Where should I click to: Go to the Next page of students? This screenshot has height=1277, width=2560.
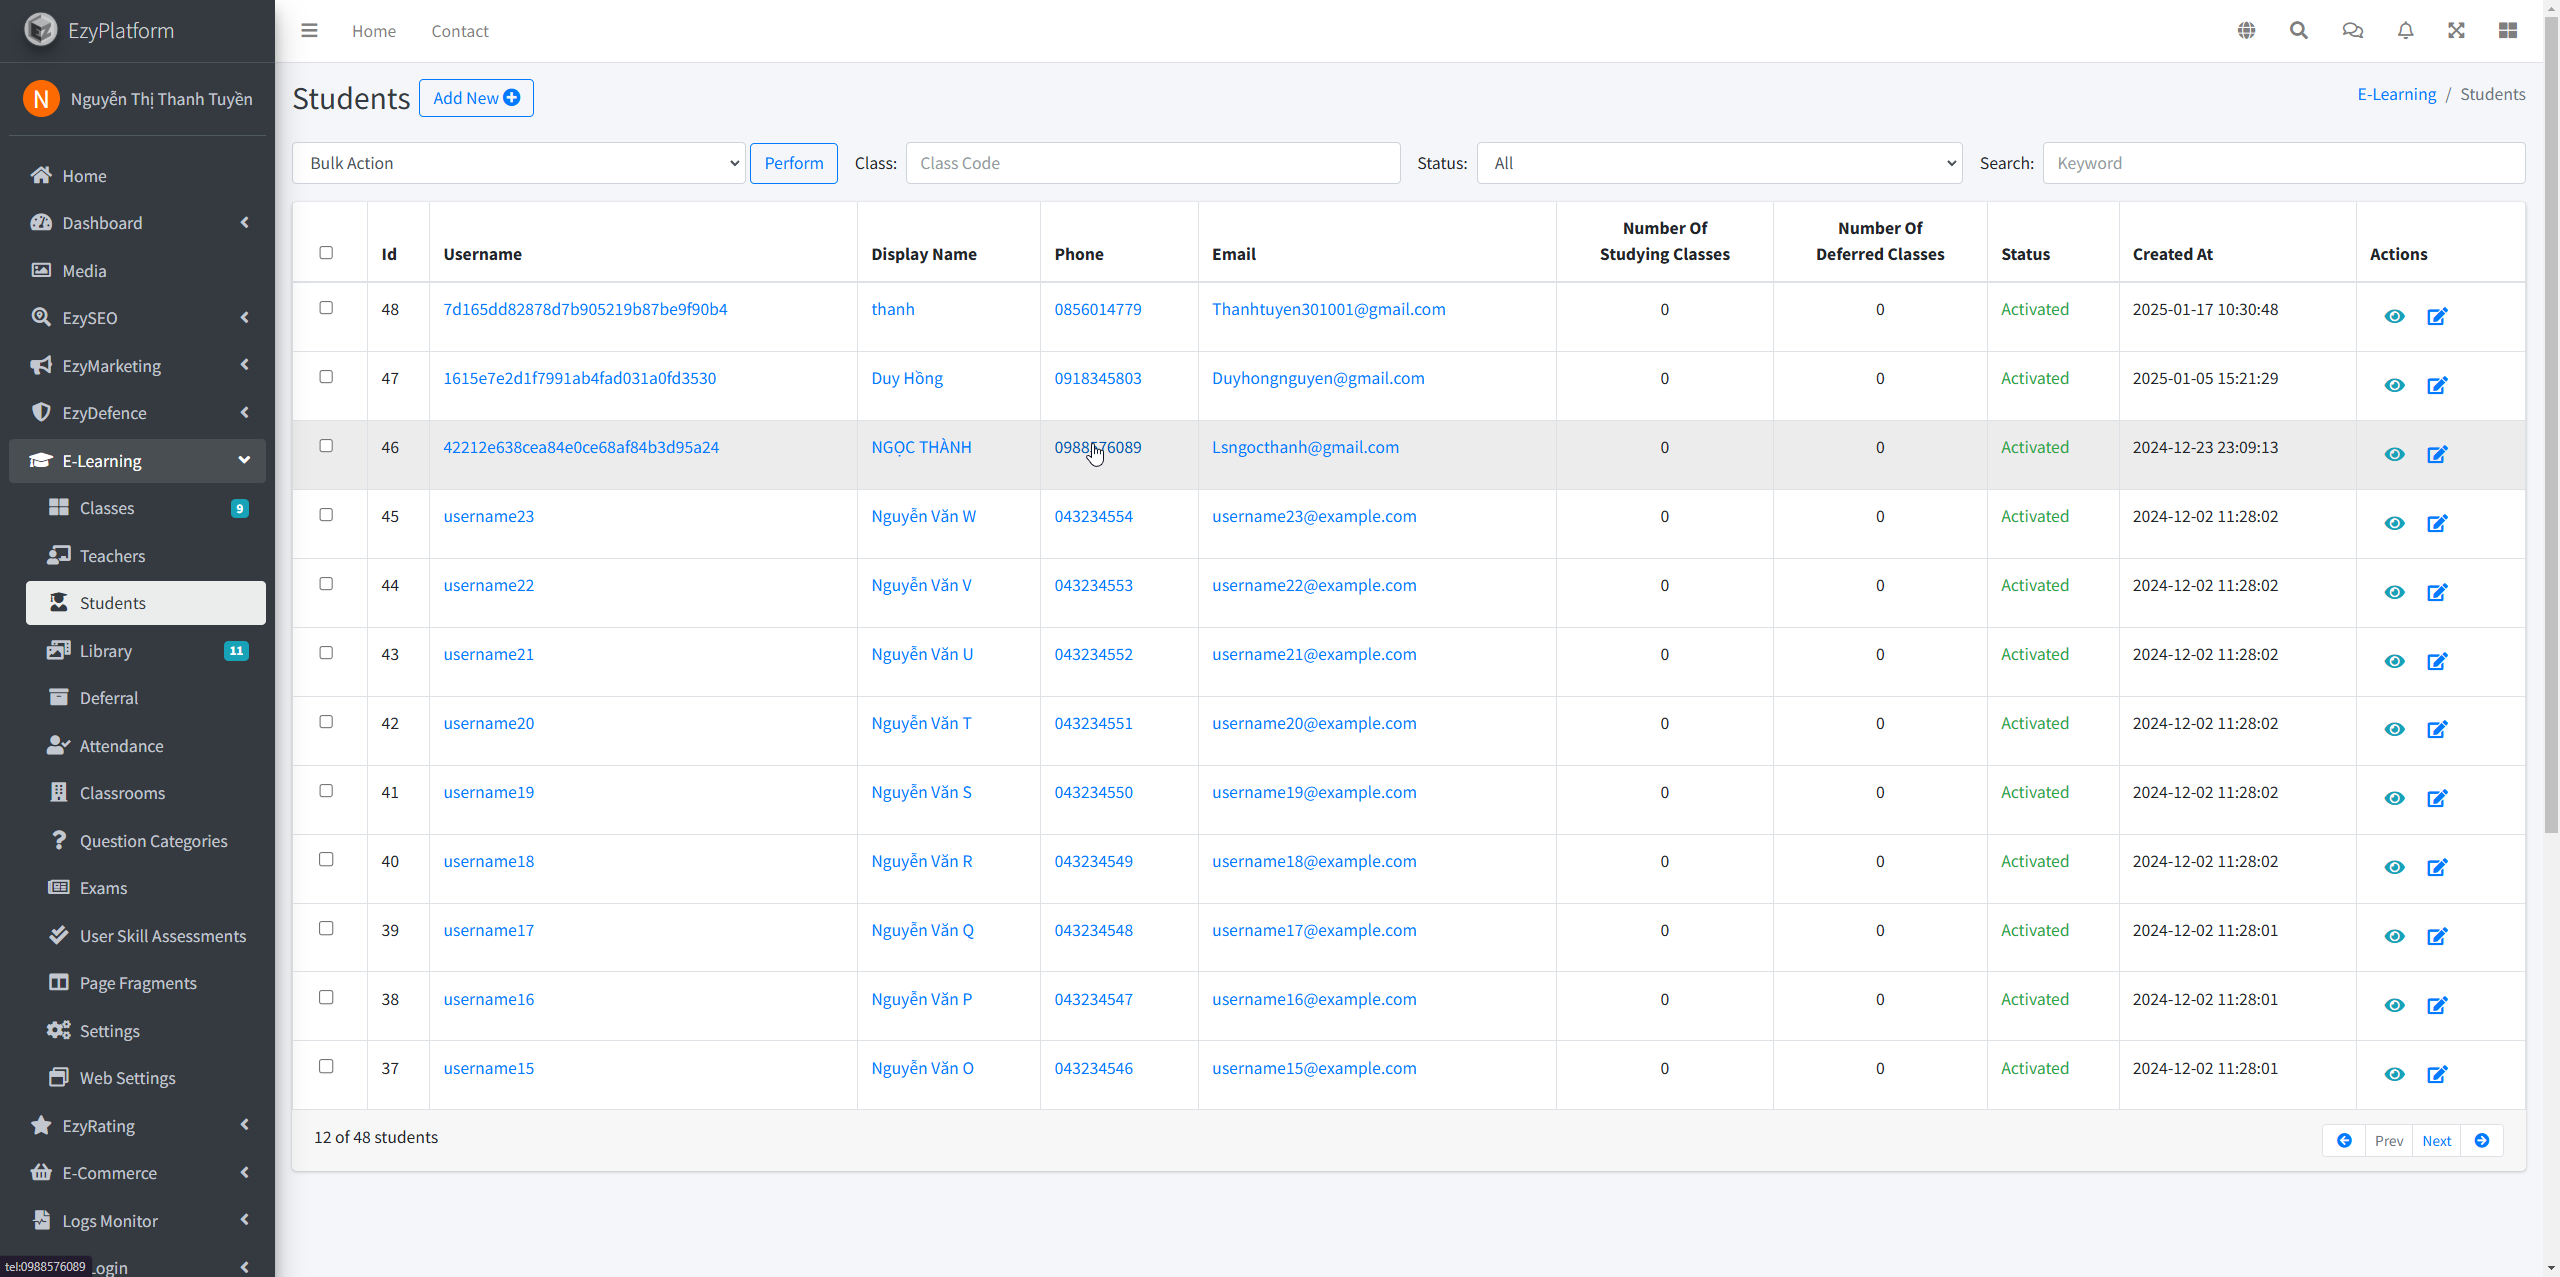point(2436,1141)
